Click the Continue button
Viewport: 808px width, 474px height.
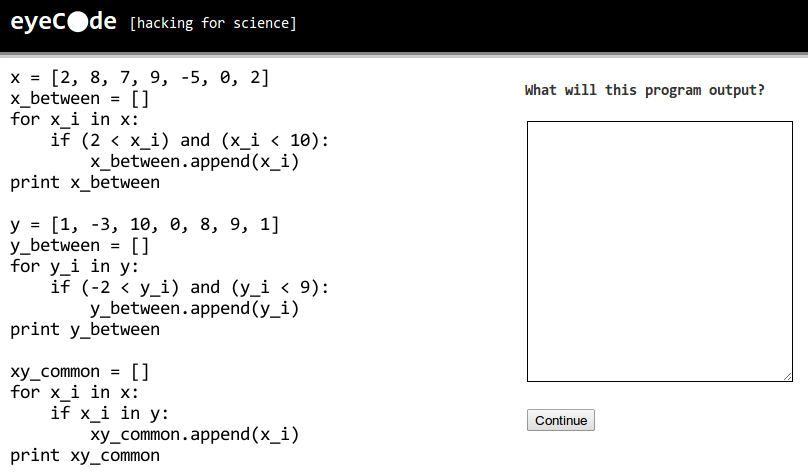pos(561,420)
